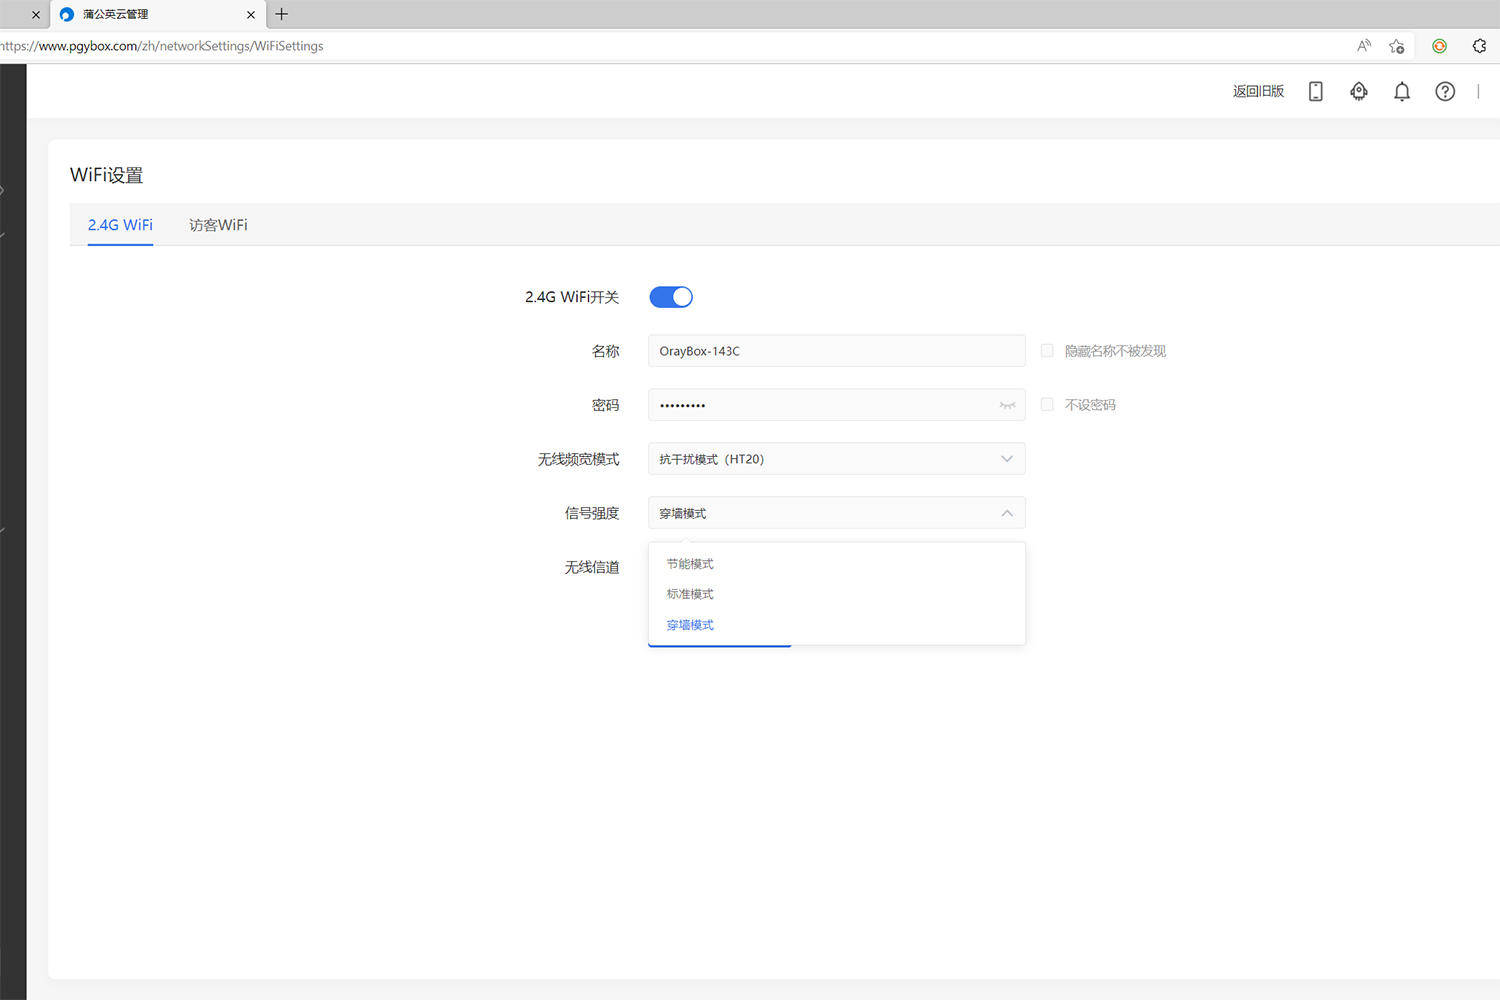The height and width of the screenshot is (1000, 1500).
Task: Click the WiFi 名称 input field
Action: (x=836, y=351)
